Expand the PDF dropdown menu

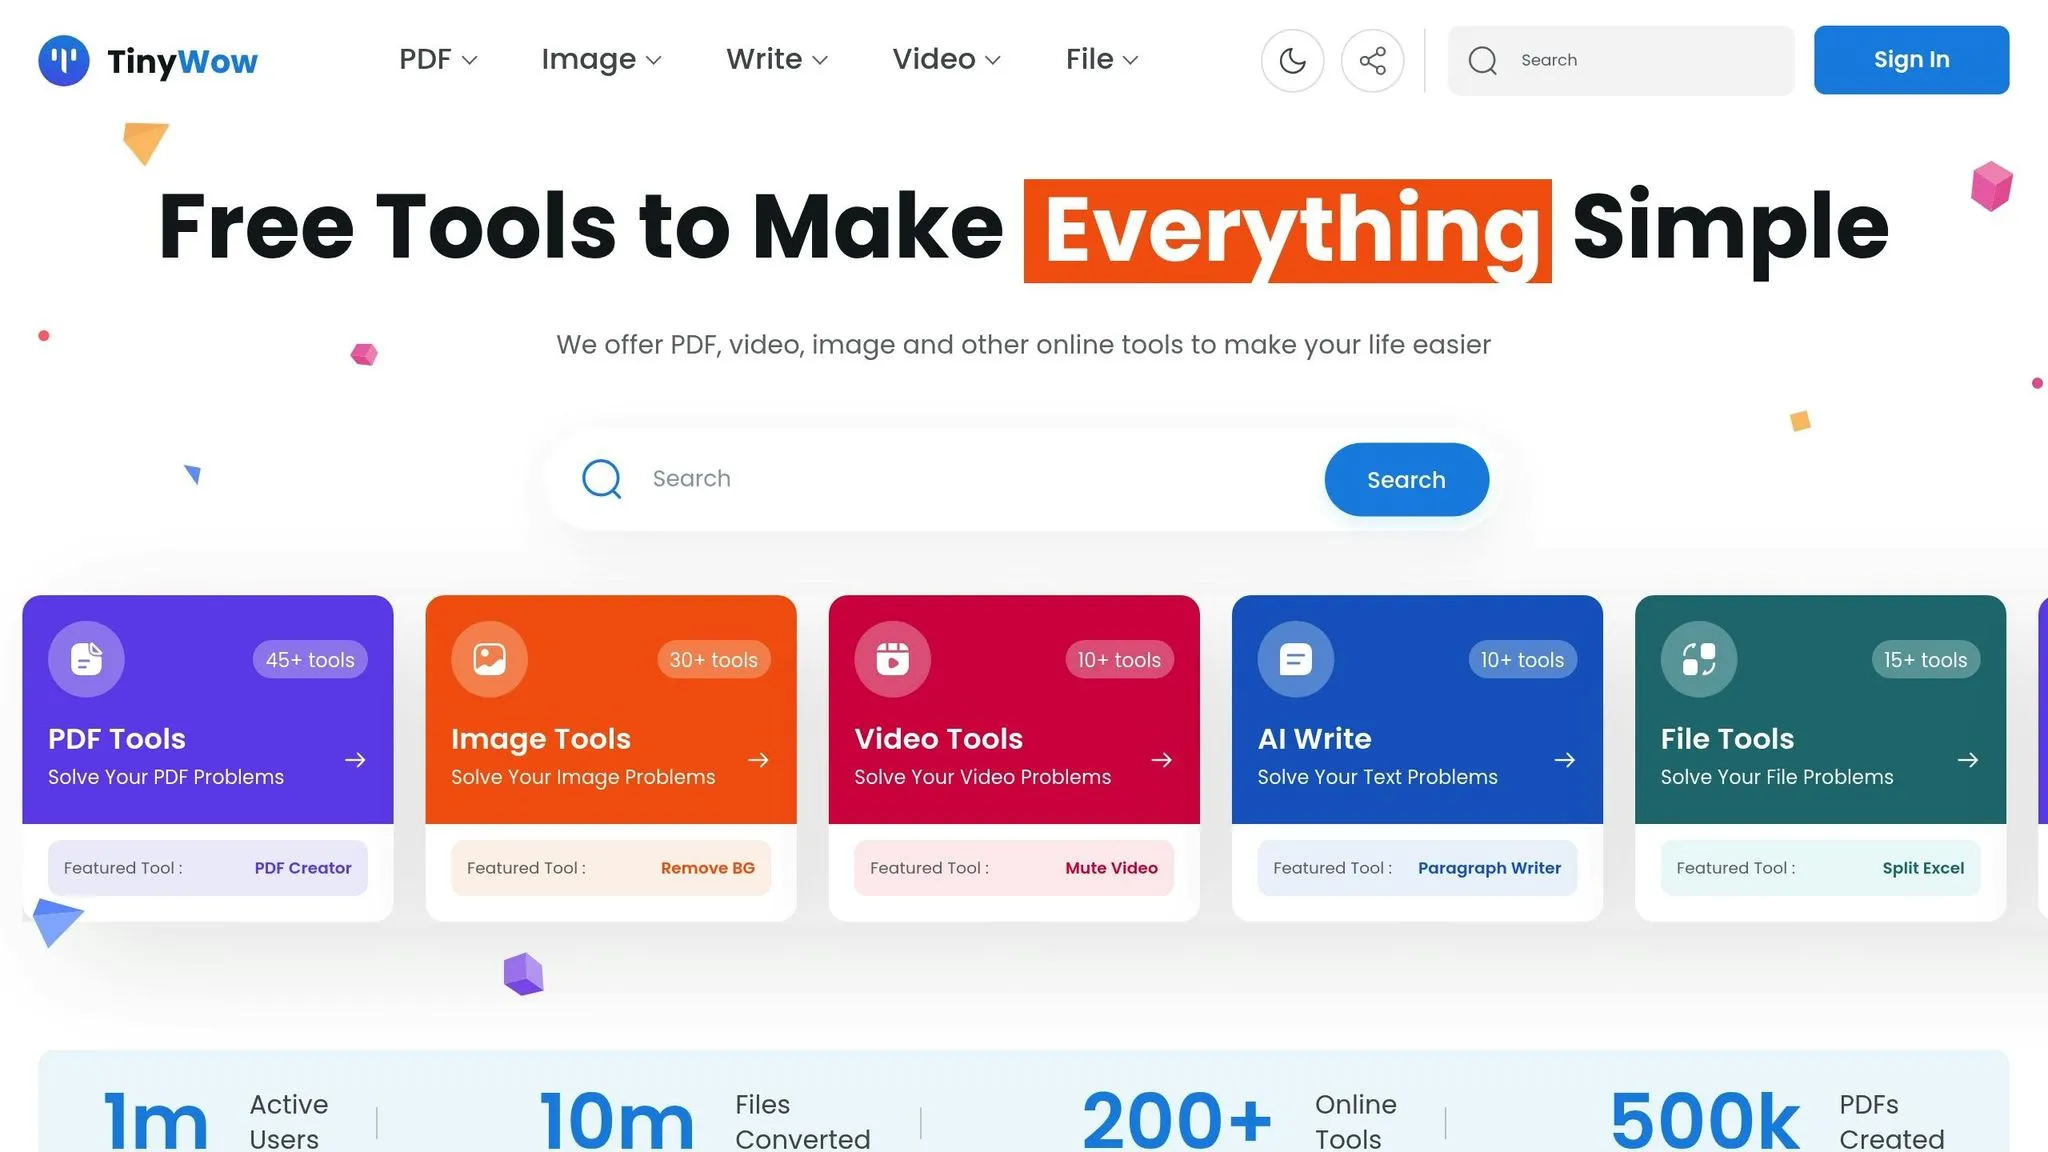[x=438, y=59]
